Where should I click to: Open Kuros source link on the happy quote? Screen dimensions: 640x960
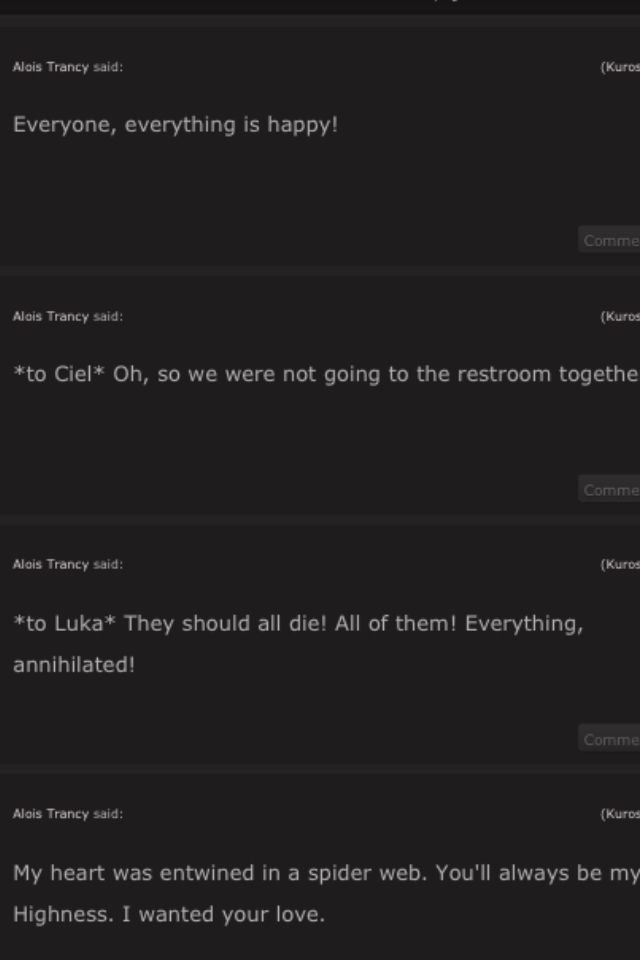(621, 67)
